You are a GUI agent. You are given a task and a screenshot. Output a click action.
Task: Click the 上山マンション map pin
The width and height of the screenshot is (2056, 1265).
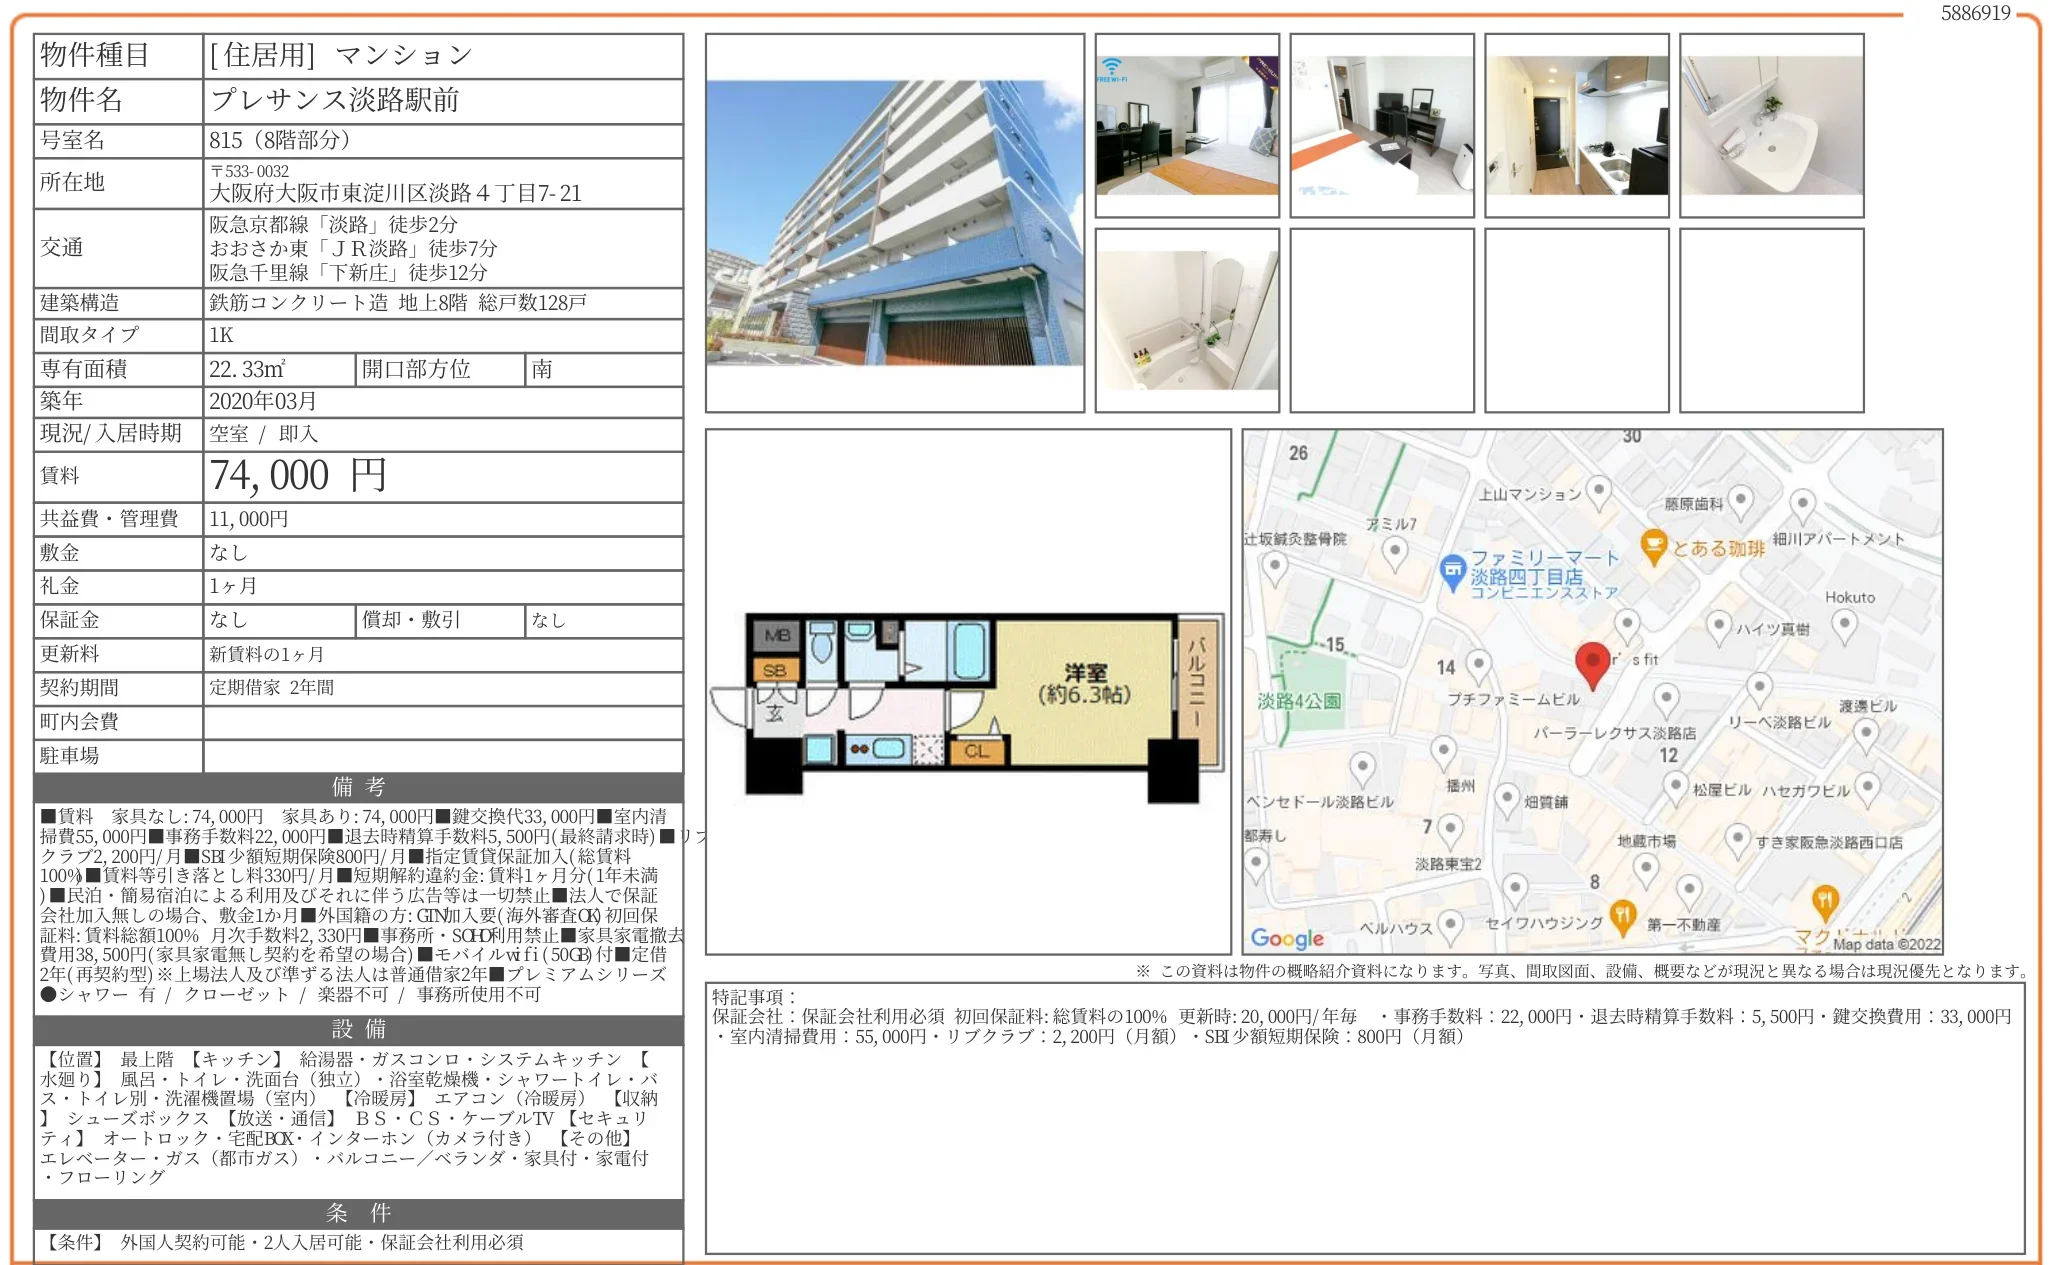coord(1599,491)
